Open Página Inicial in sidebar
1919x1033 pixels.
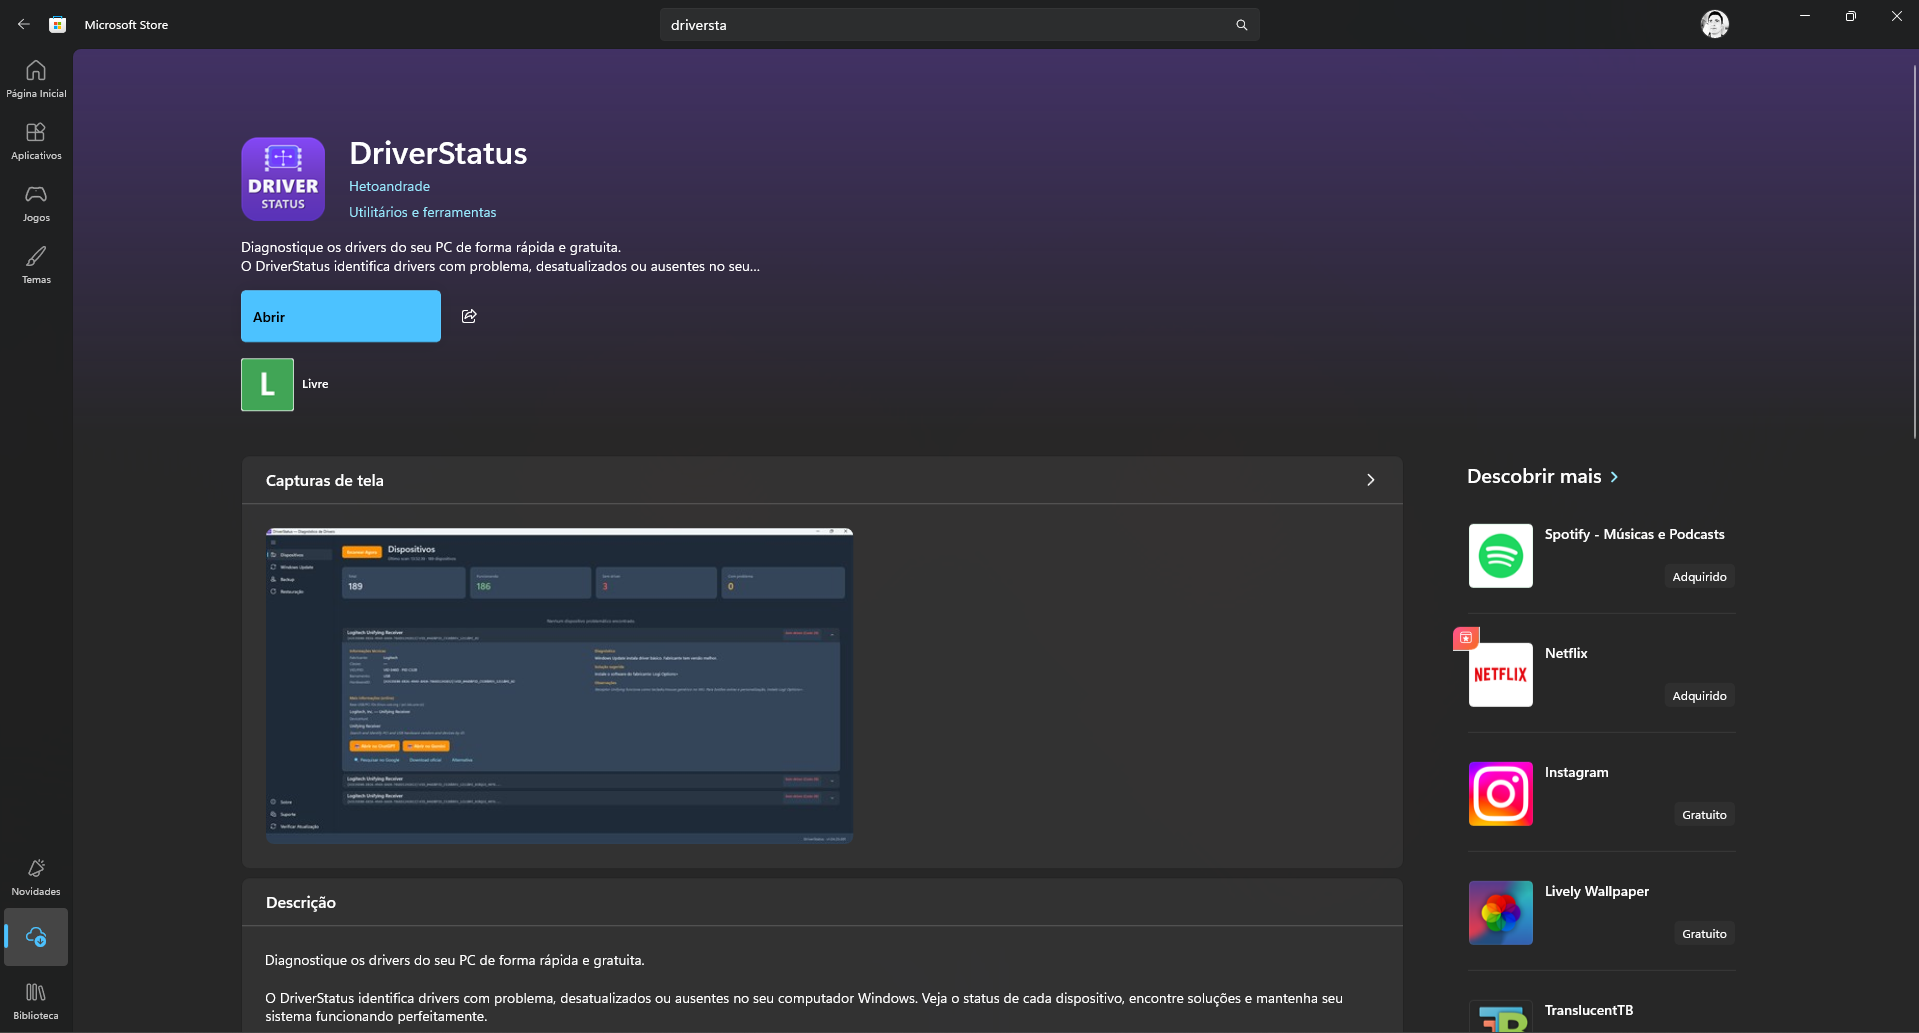36,79
